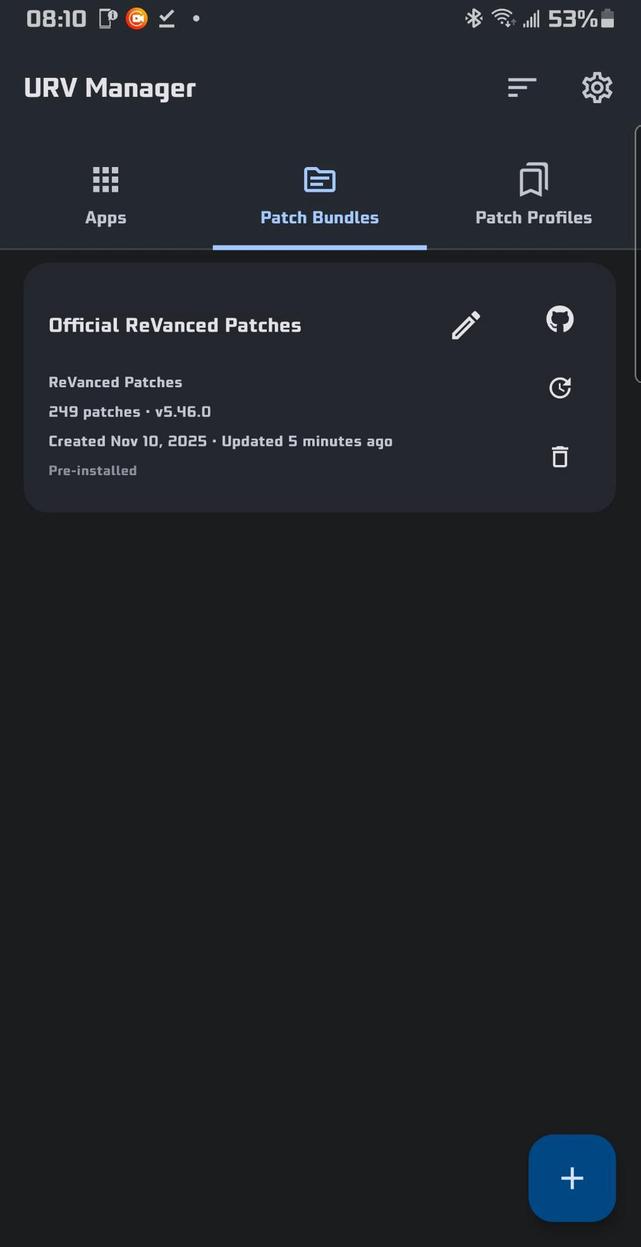Select the Apps grid icon
Screen dimensions: 641x1247
click(x=105, y=179)
